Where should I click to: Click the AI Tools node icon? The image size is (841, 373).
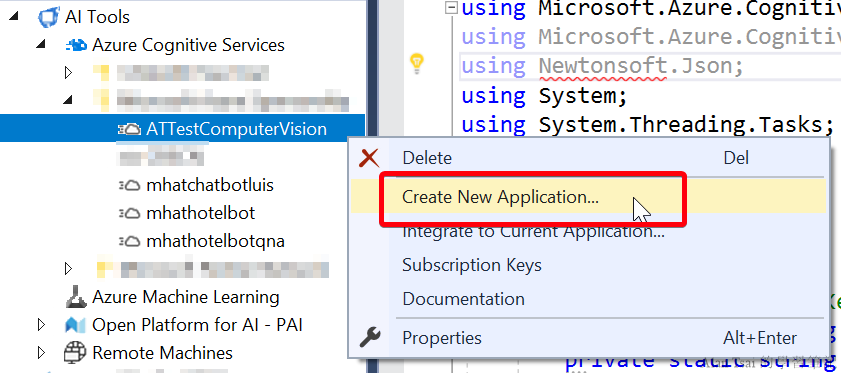coord(49,17)
